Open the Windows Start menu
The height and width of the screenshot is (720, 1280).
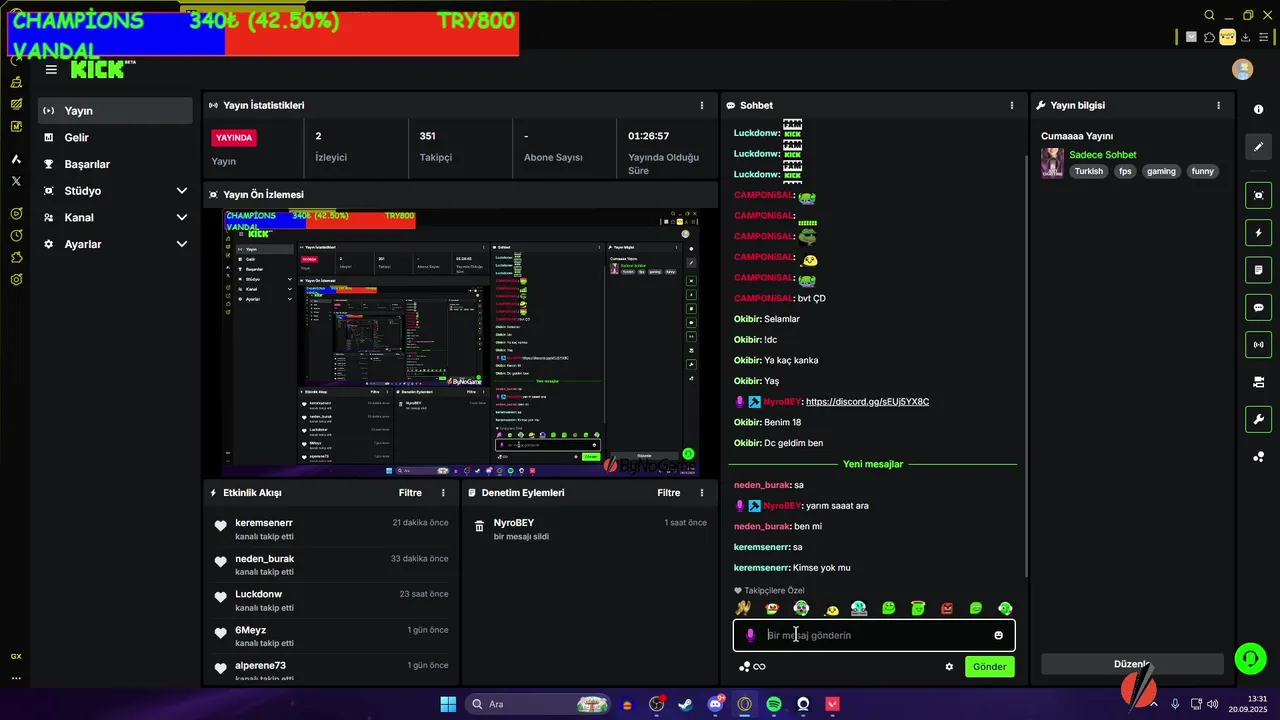click(448, 704)
